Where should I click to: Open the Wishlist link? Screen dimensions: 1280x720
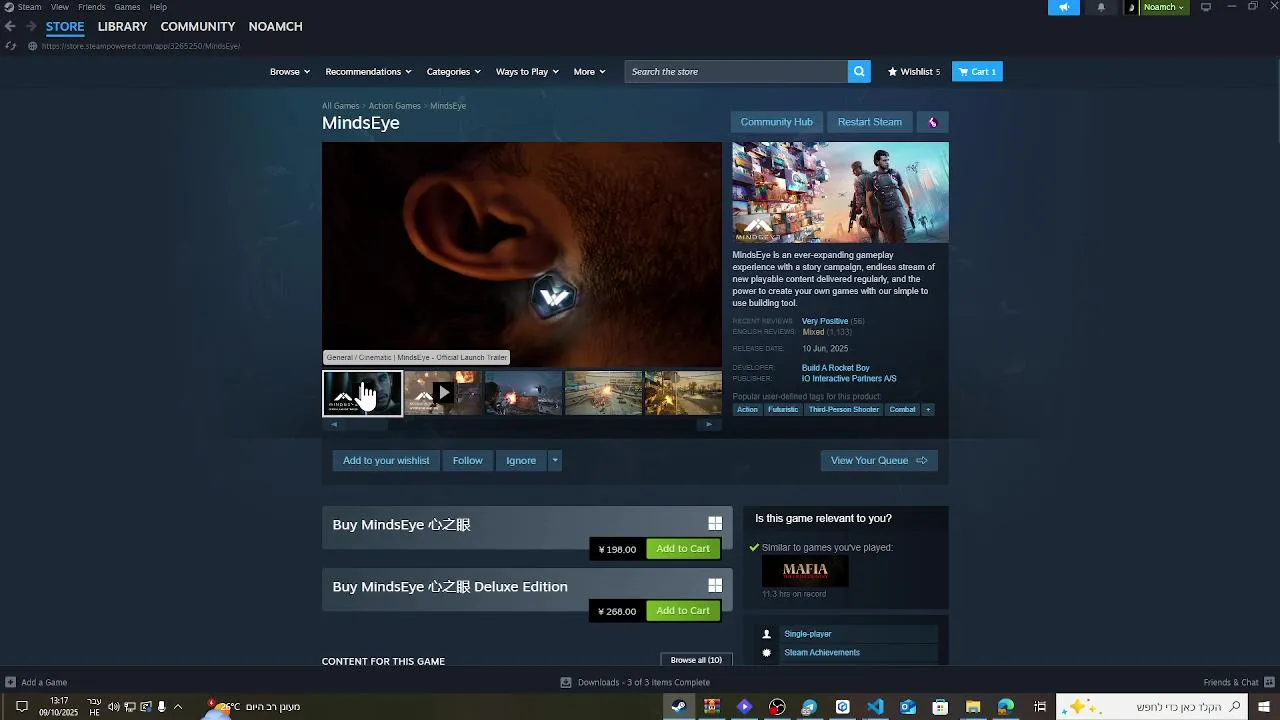[914, 72]
